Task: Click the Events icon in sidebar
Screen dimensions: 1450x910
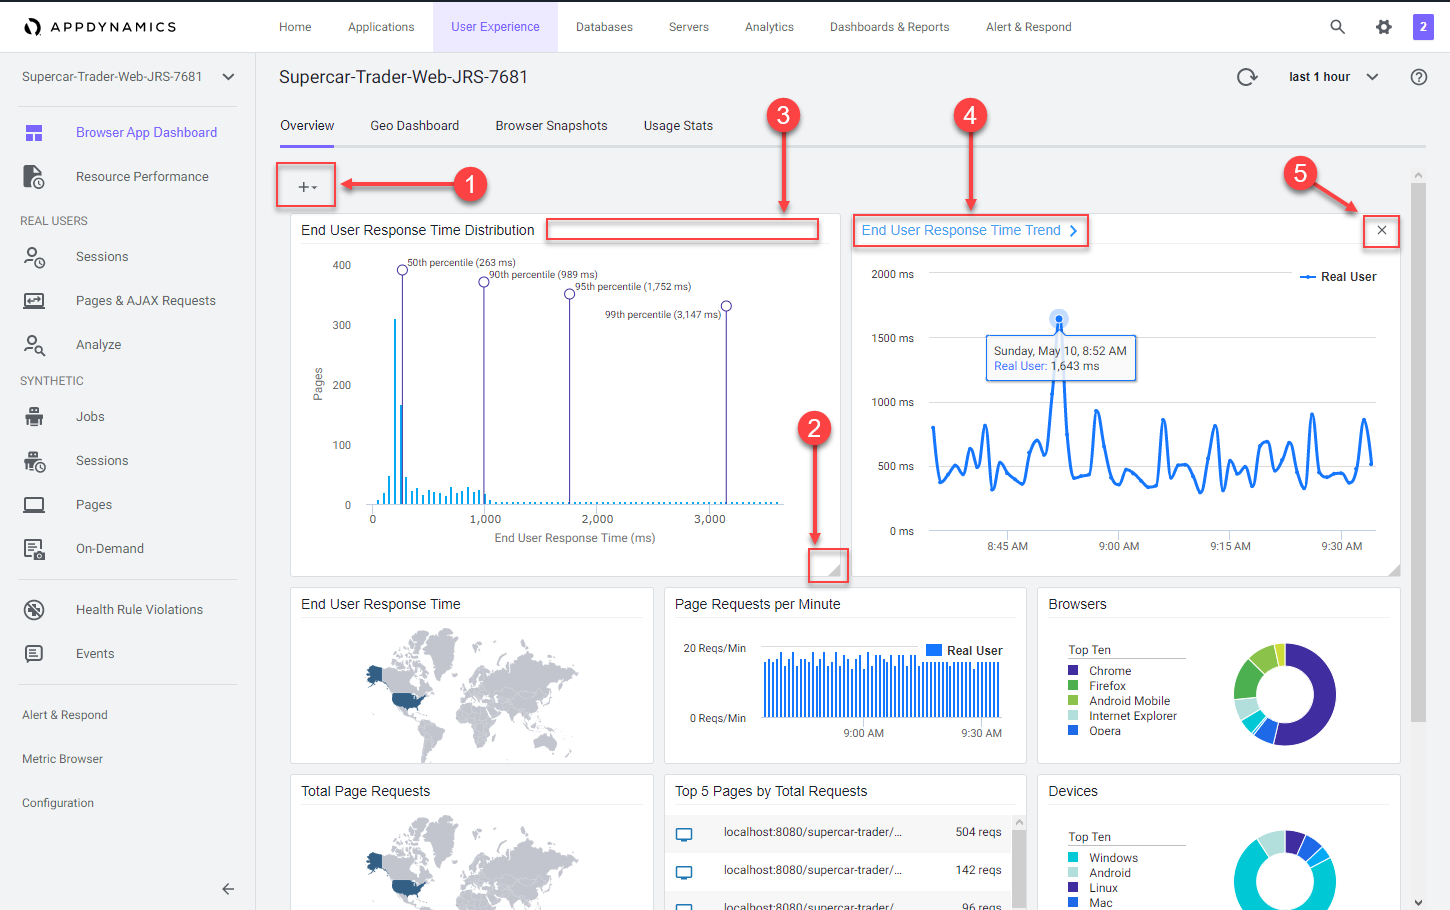Action: [34, 654]
